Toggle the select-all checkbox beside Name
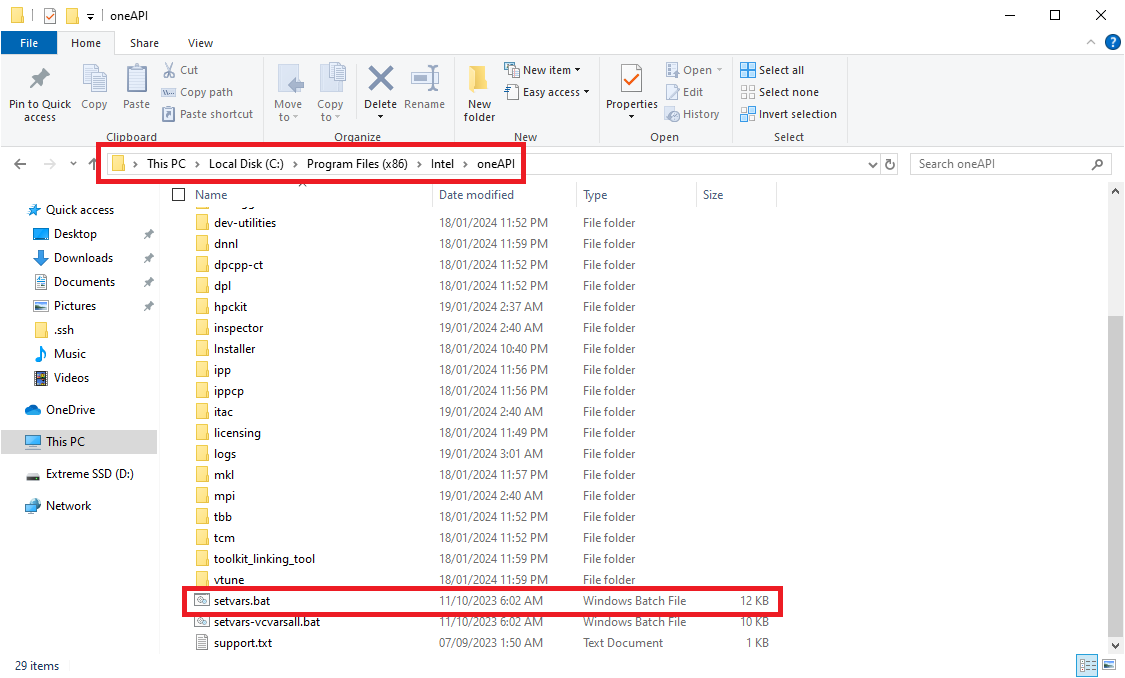The height and width of the screenshot is (678, 1125). coord(179,194)
